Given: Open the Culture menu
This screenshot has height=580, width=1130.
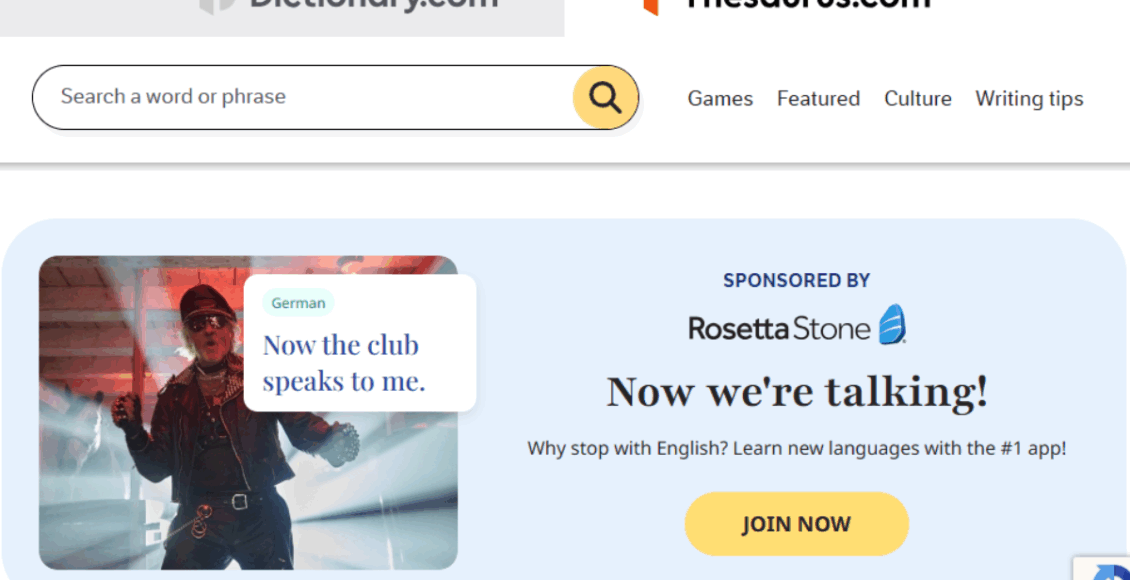Looking at the screenshot, I should point(917,99).
